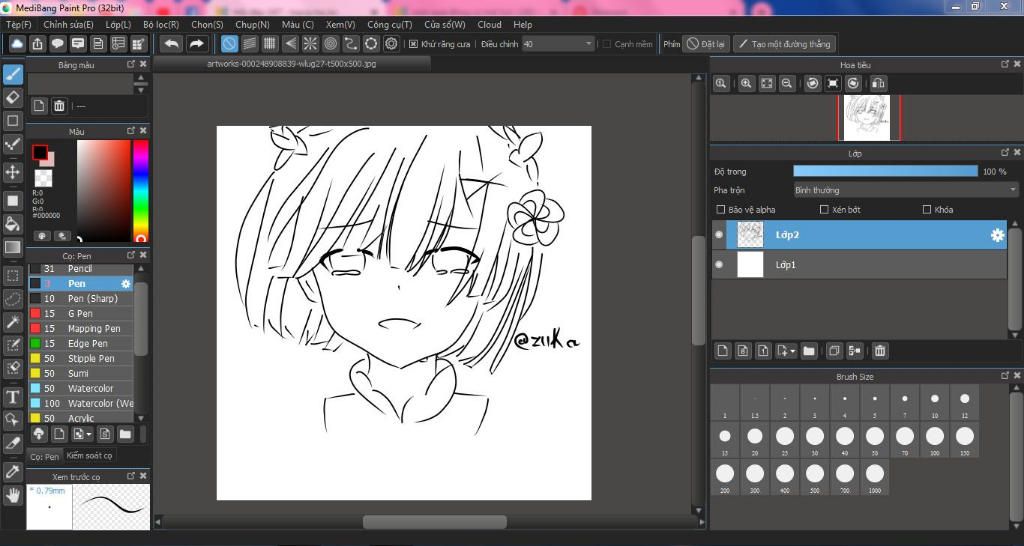Switch to the Kiểm soát cọ tab
The height and width of the screenshot is (546, 1024).
pos(89,456)
